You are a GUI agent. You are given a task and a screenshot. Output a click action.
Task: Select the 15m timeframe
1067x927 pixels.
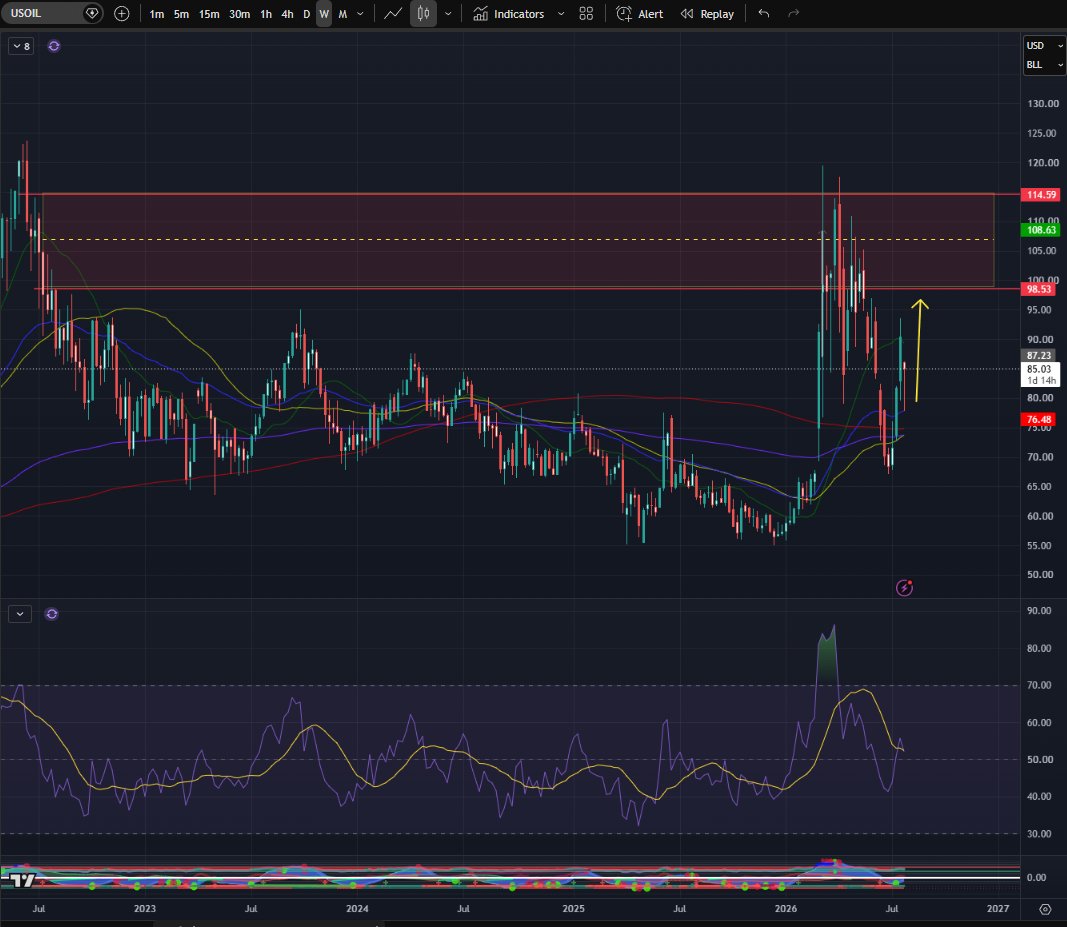209,14
